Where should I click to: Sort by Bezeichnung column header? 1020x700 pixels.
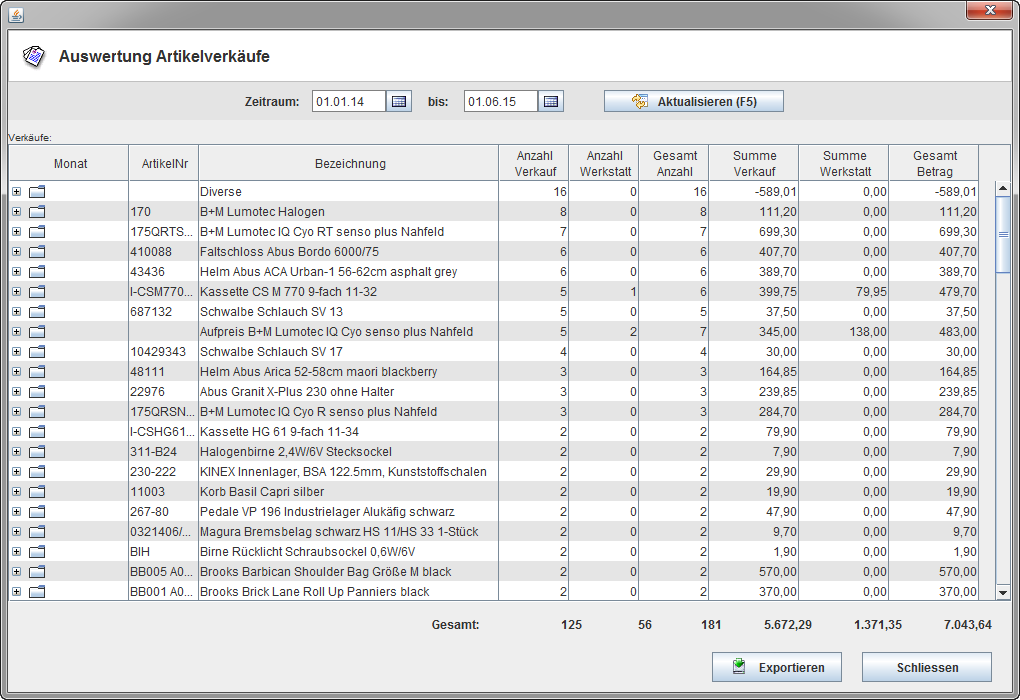tap(350, 164)
